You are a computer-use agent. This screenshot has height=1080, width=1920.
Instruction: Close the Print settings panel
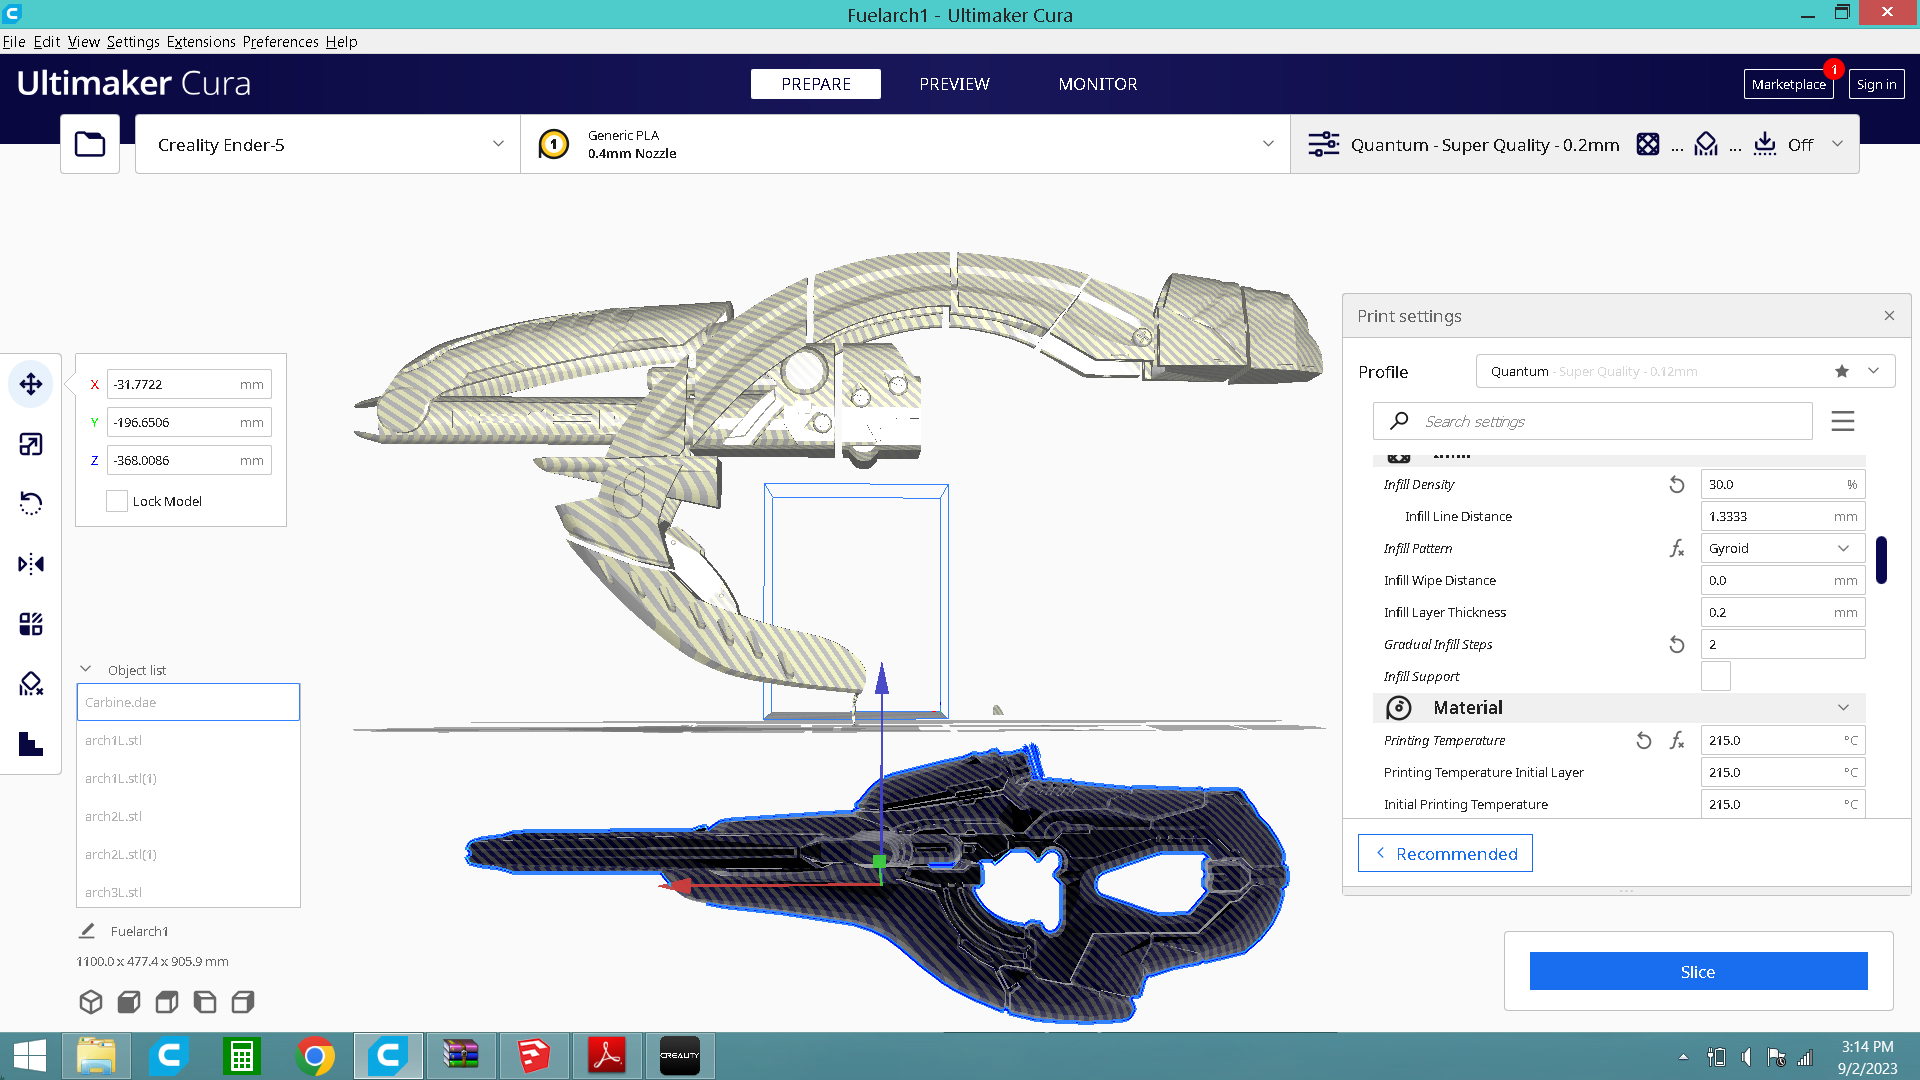tap(1889, 316)
